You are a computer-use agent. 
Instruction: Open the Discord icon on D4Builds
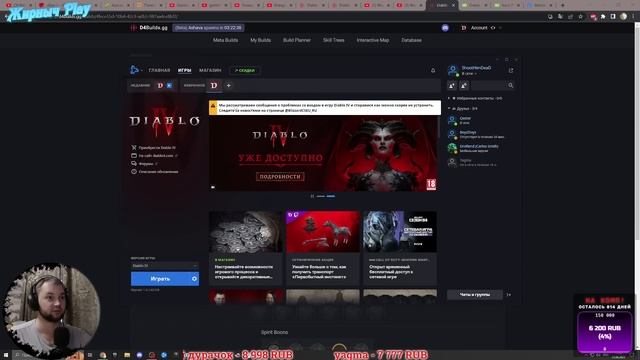[445, 28]
